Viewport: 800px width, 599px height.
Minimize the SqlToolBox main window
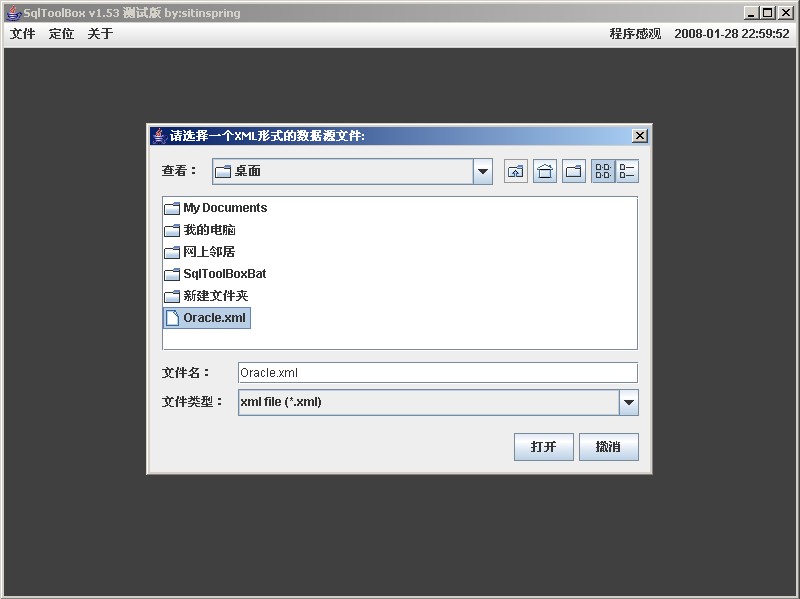750,13
